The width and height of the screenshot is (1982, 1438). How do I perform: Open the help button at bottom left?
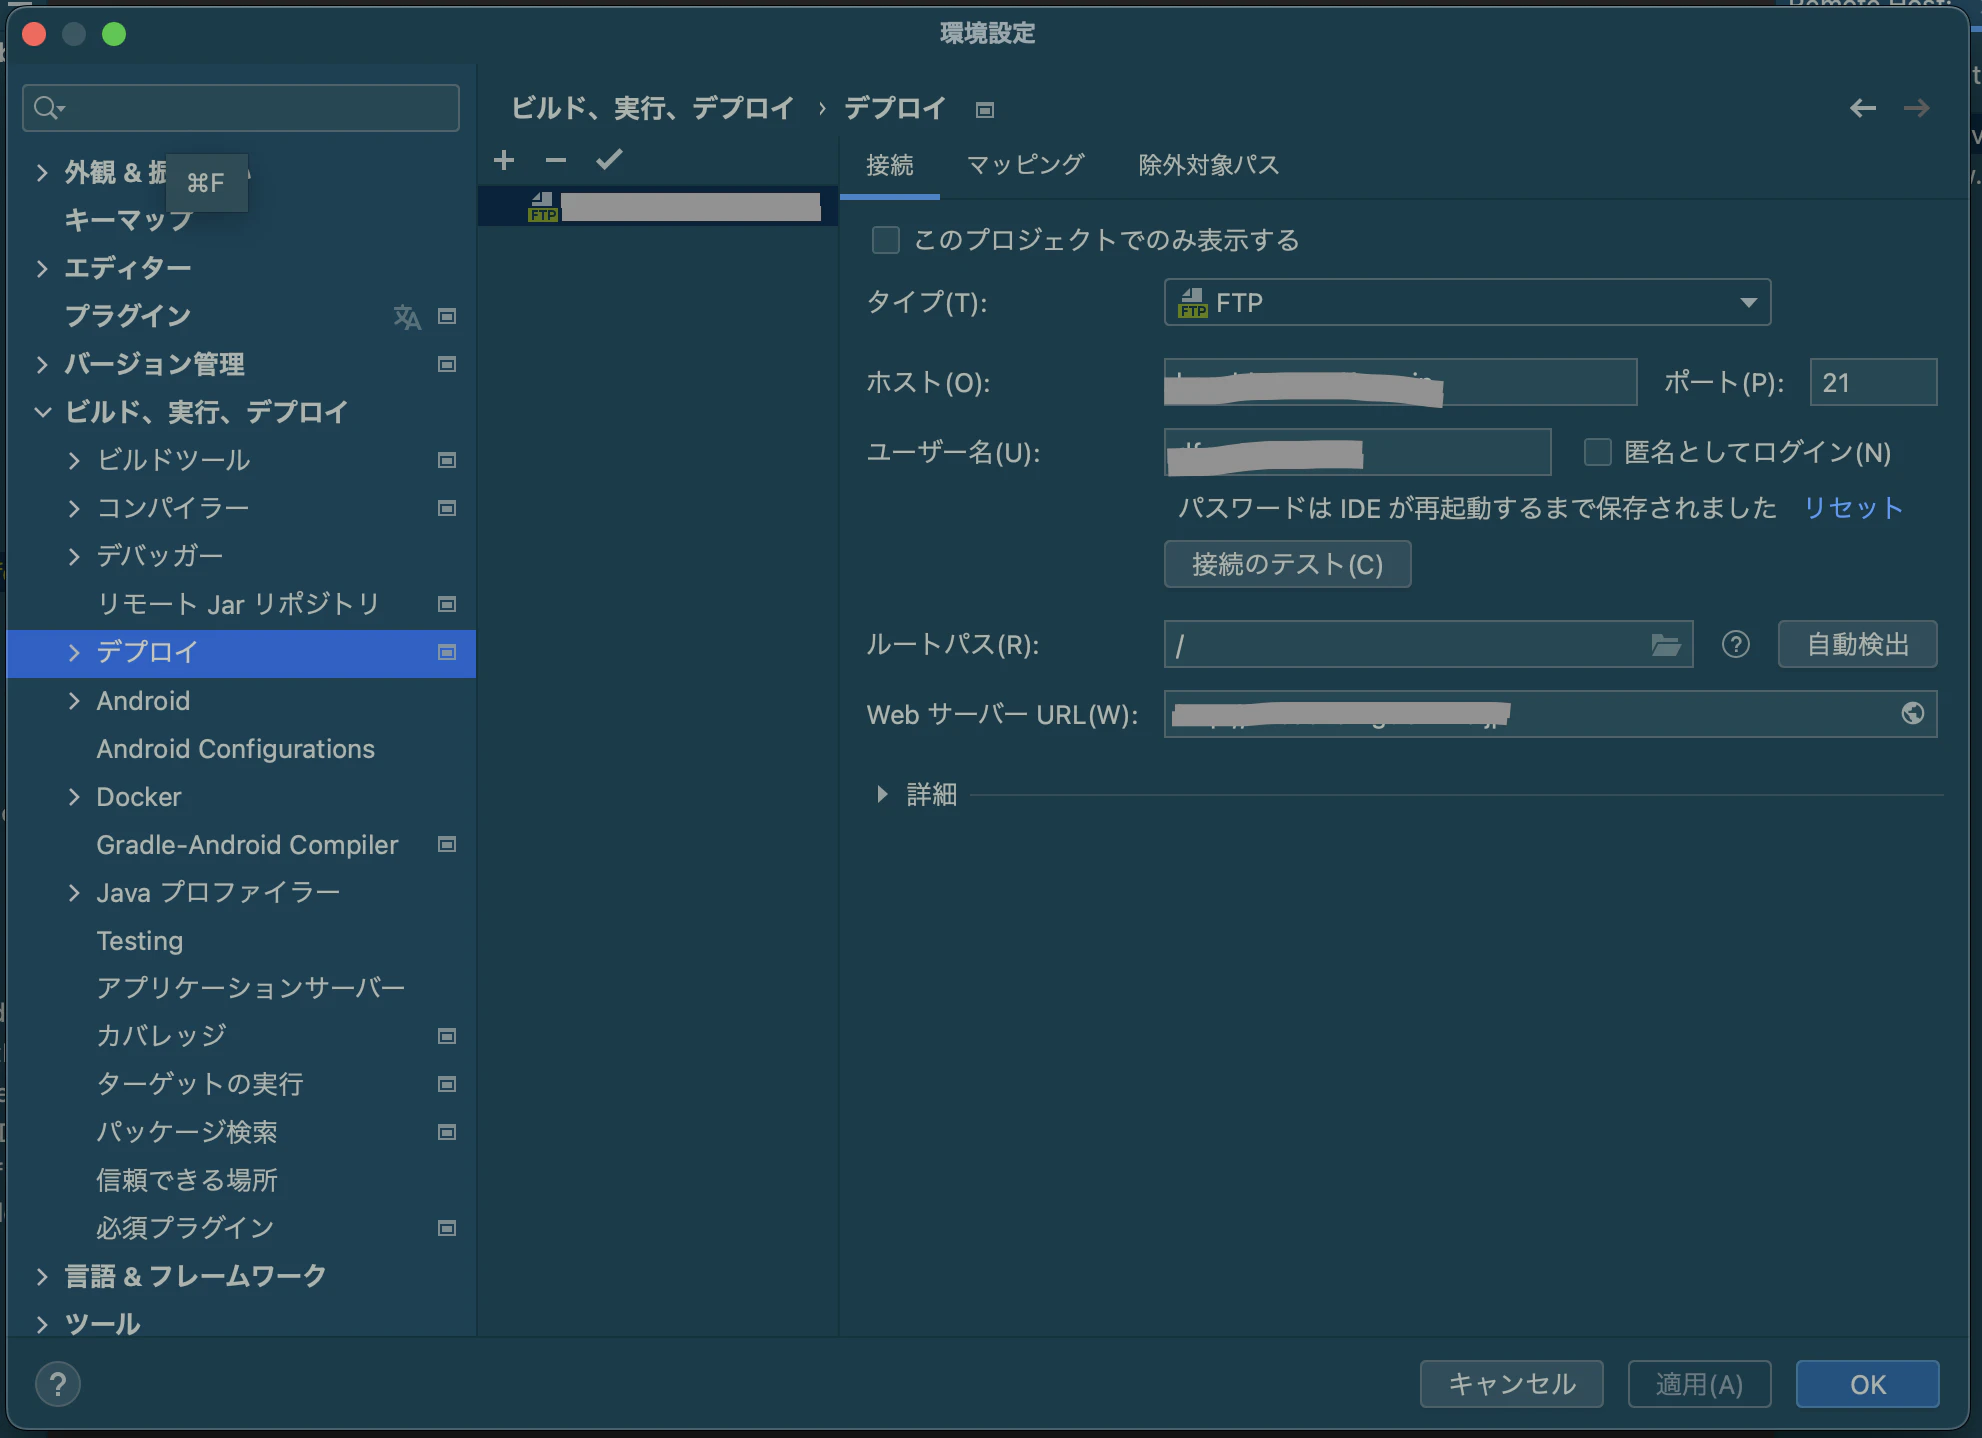(x=58, y=1385)
